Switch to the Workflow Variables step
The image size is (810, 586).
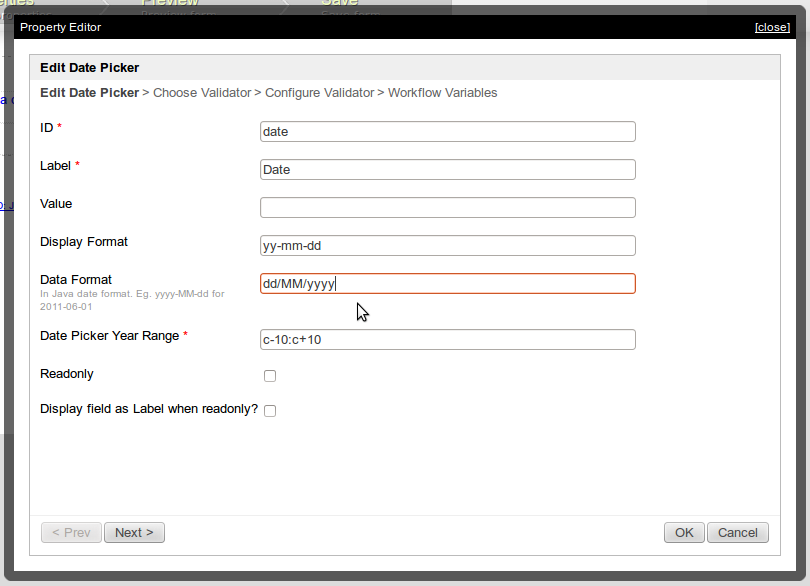click(442, 93)
